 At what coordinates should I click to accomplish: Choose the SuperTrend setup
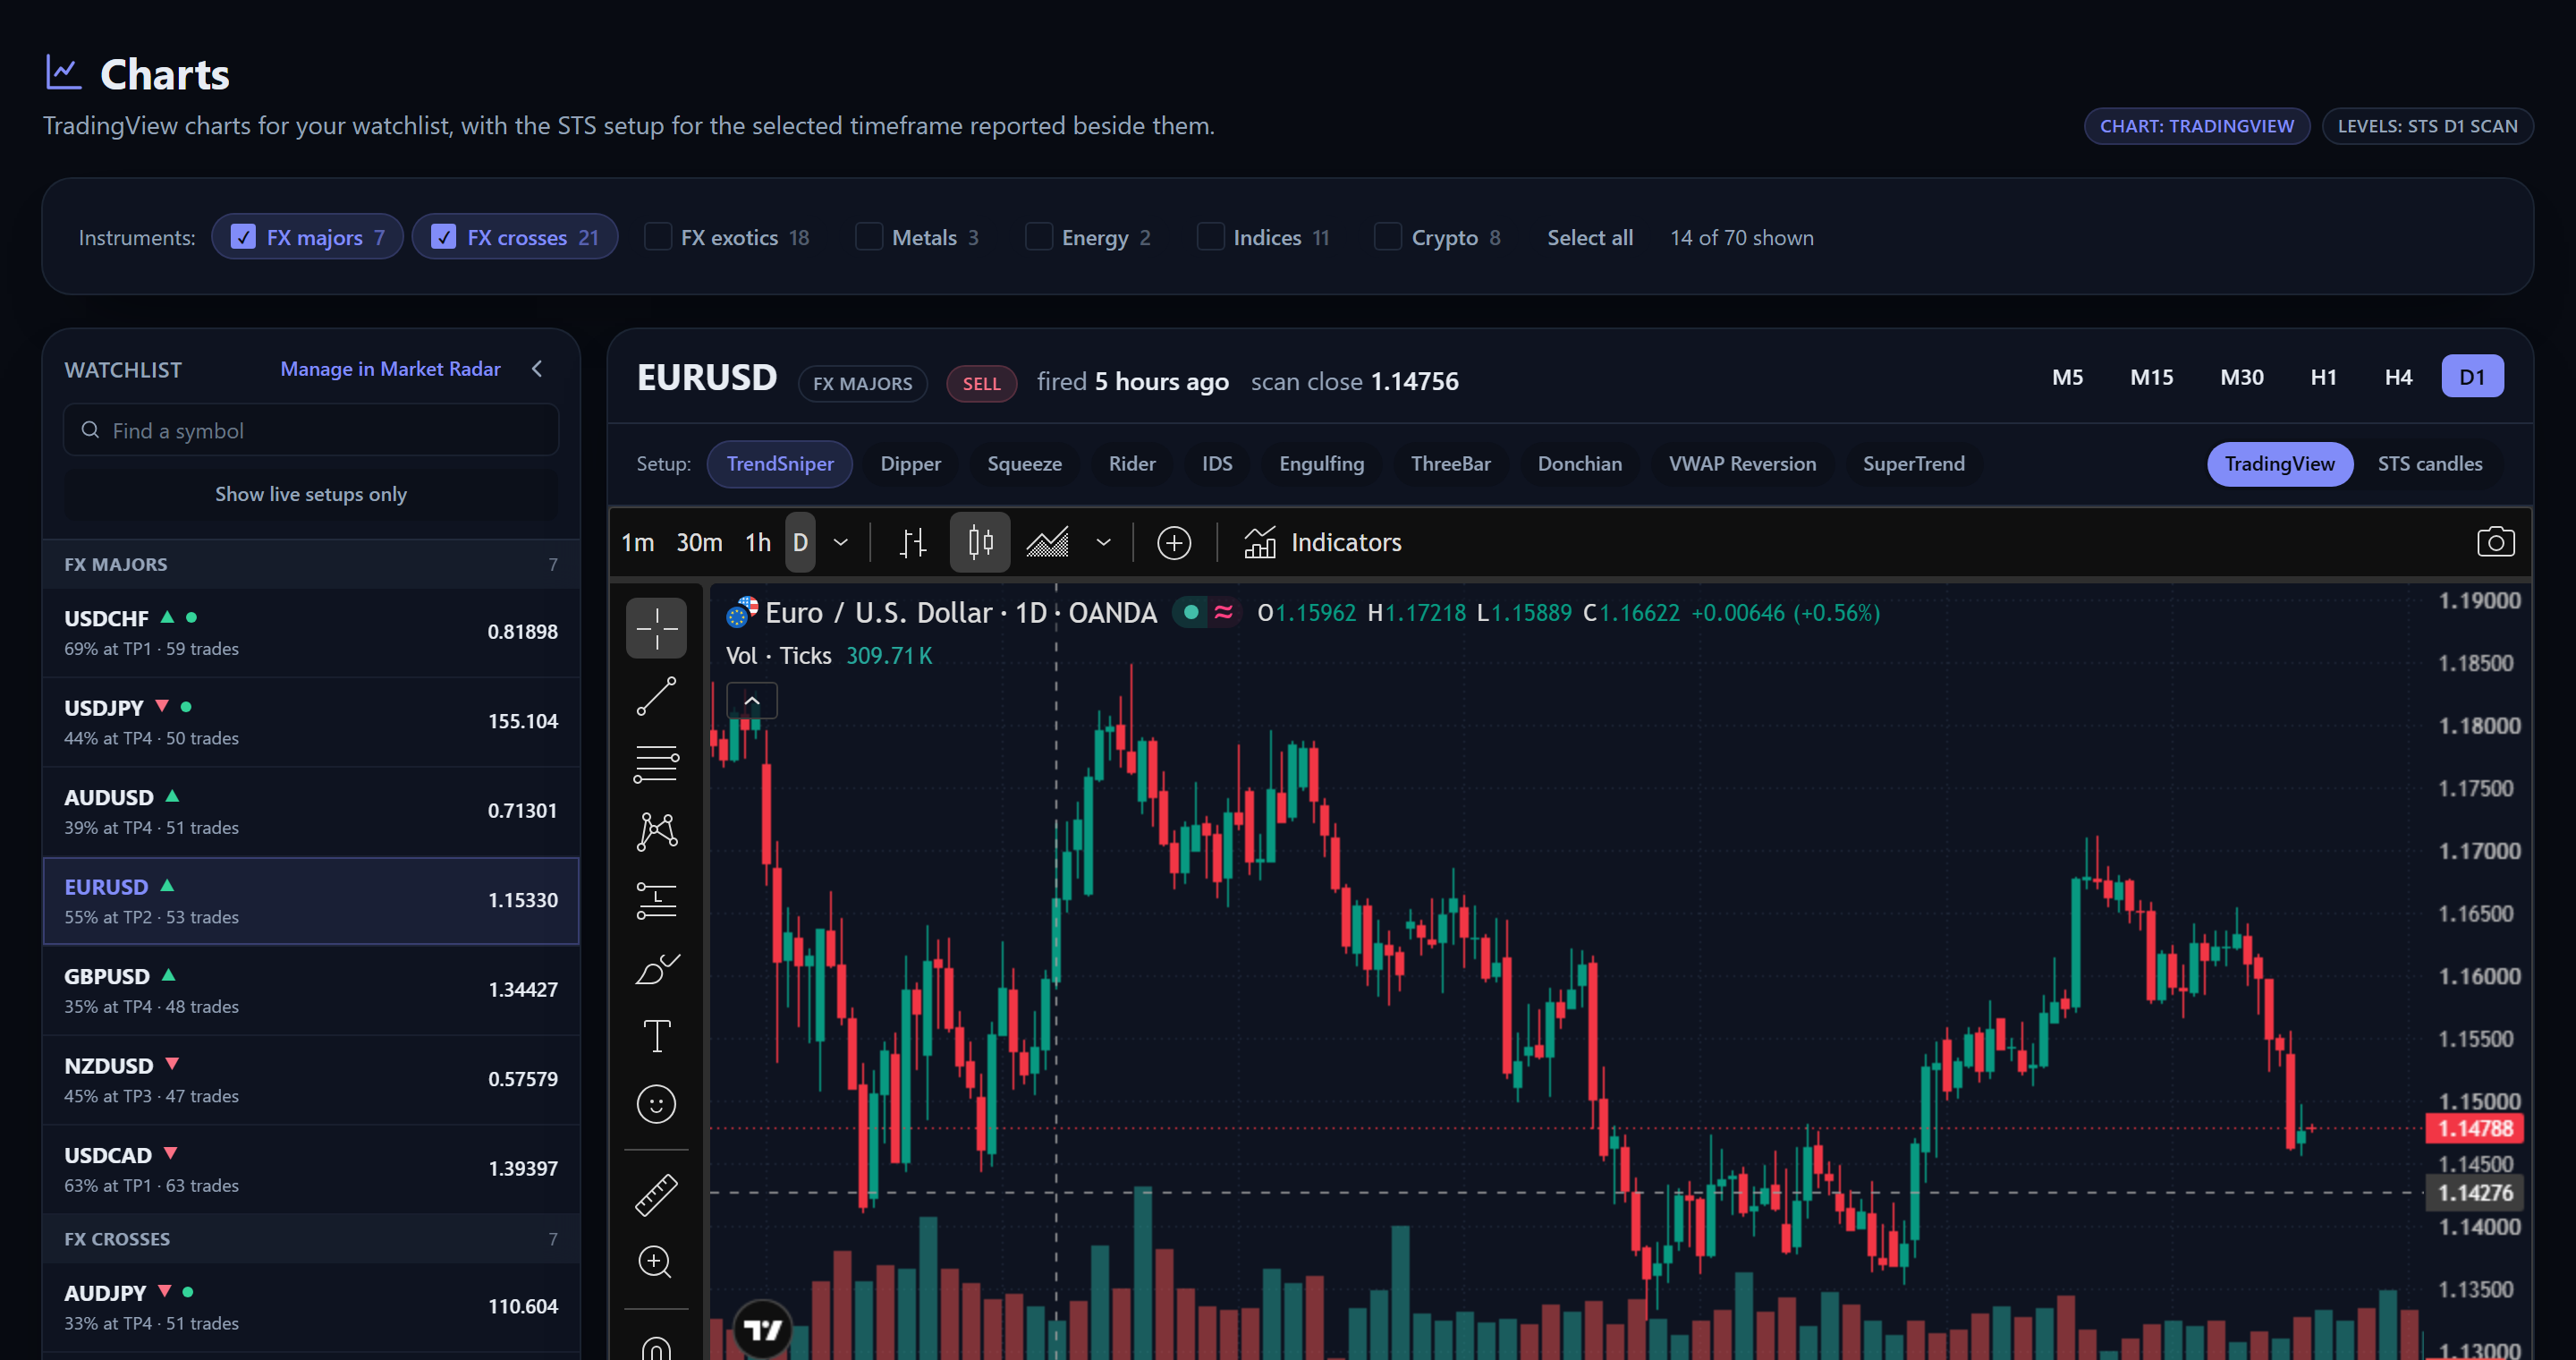tap(1913, 464)
